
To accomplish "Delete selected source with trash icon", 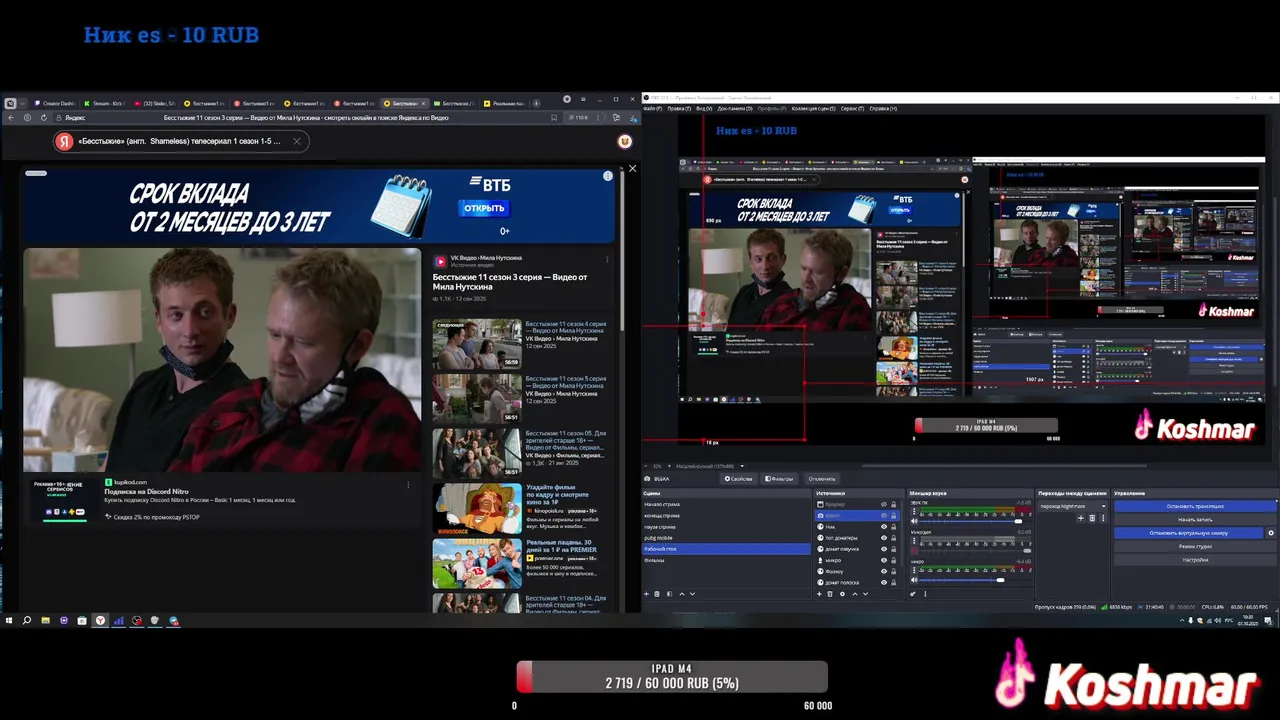I will [x=830, y=594].
